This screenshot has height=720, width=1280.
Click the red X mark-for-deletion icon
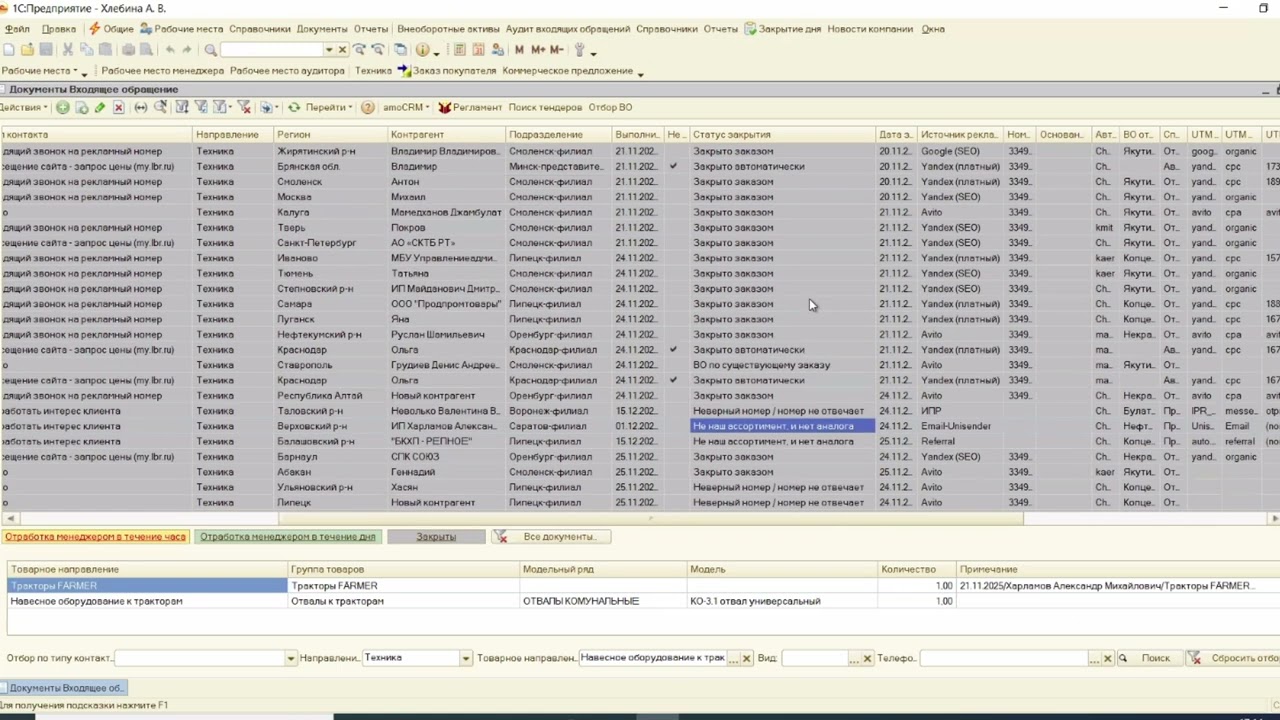click(x=118, y=107)
